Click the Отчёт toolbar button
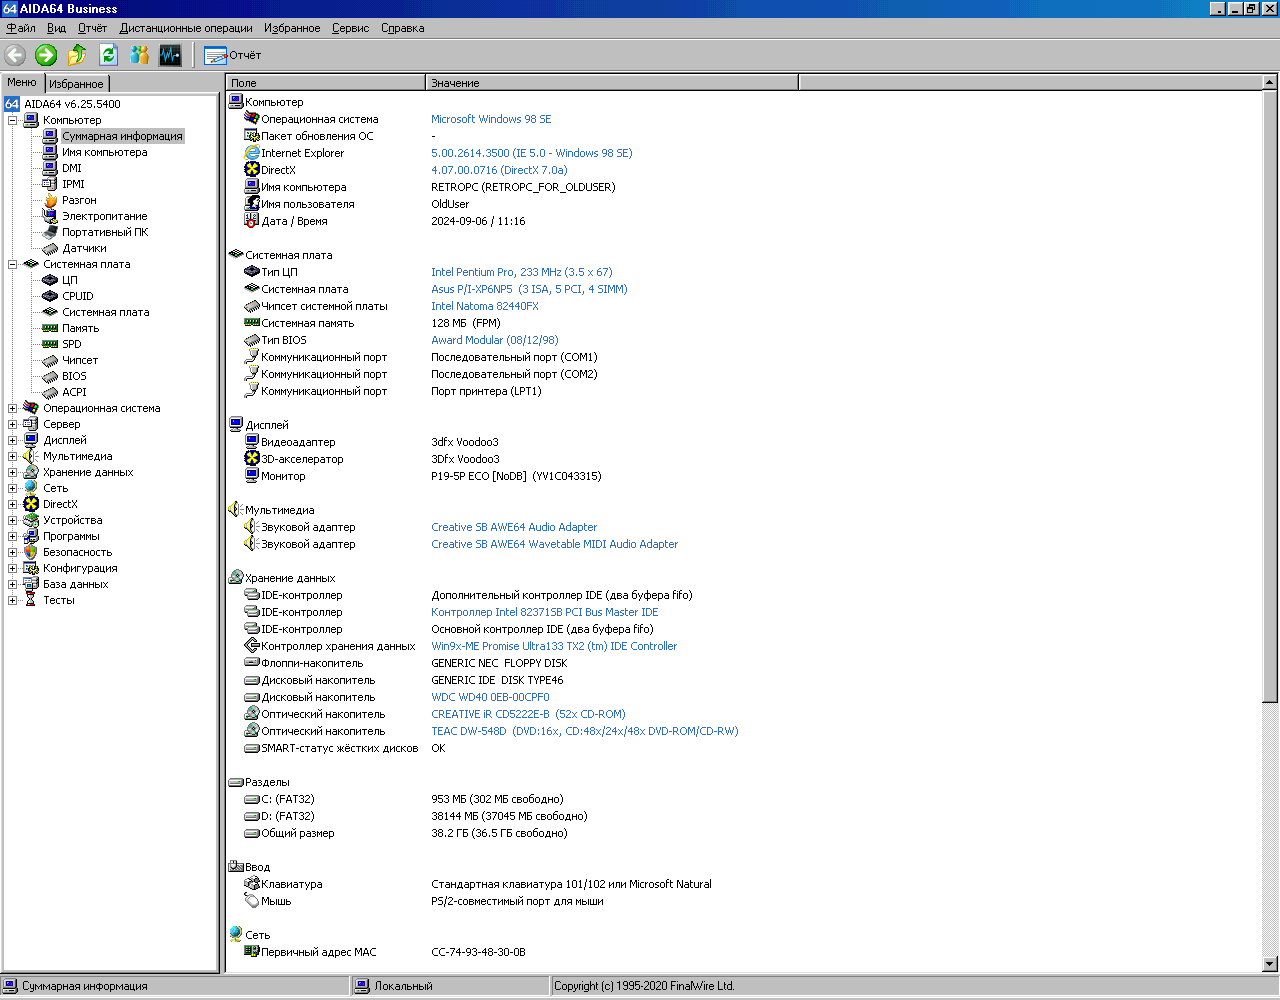Image resolution: width=1280 pixels, height=1000 pixels. [x=232, y=55]
